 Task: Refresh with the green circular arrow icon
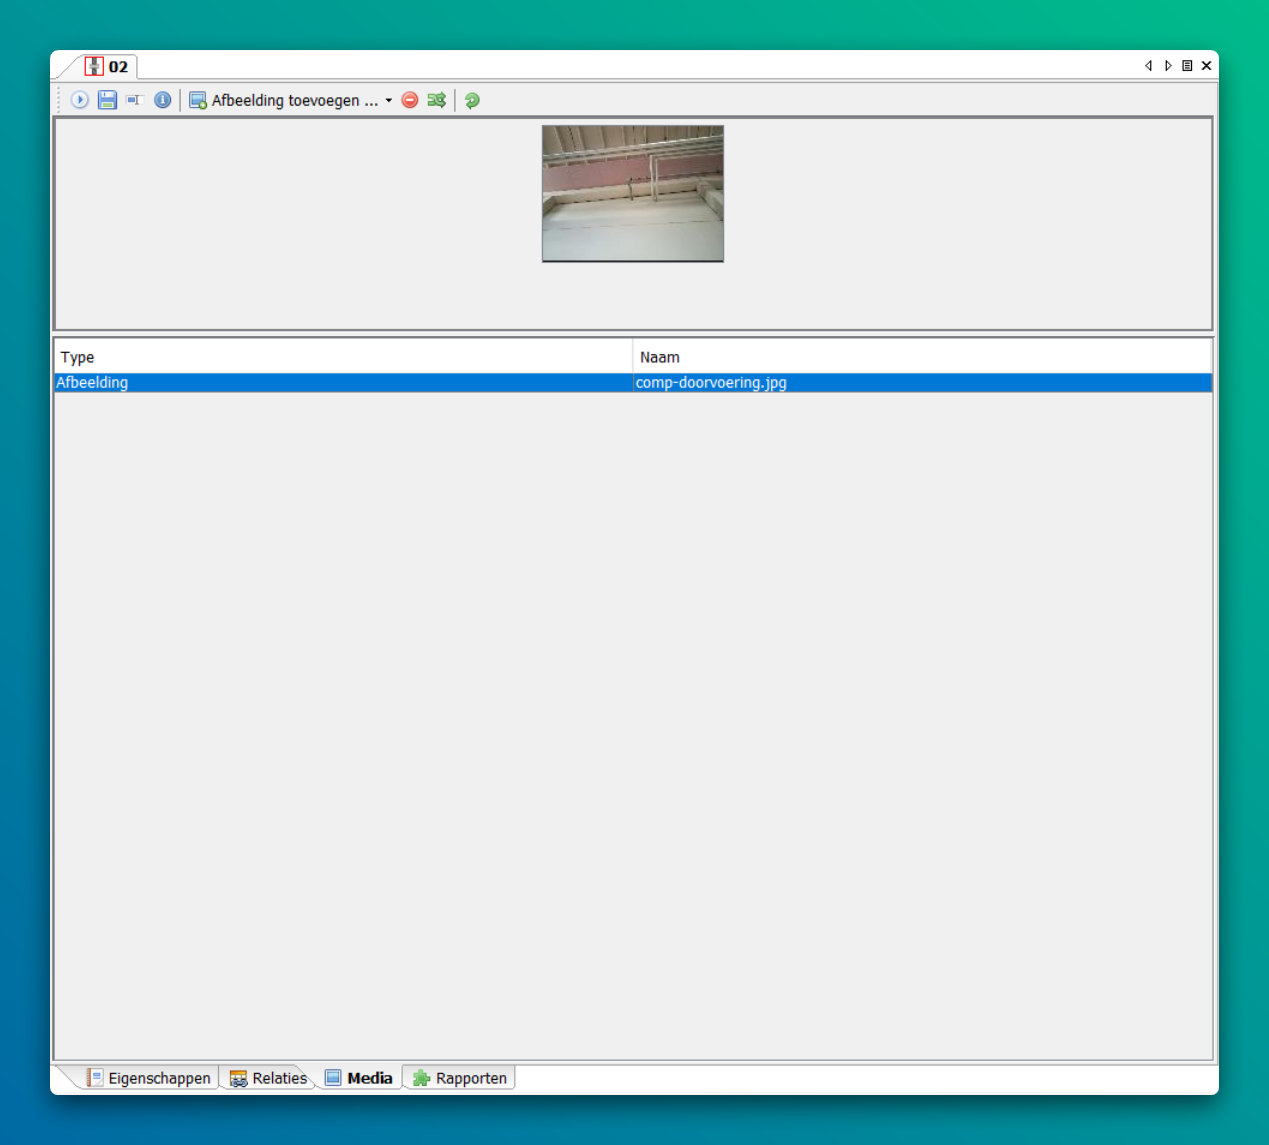(x=472, y=100)
